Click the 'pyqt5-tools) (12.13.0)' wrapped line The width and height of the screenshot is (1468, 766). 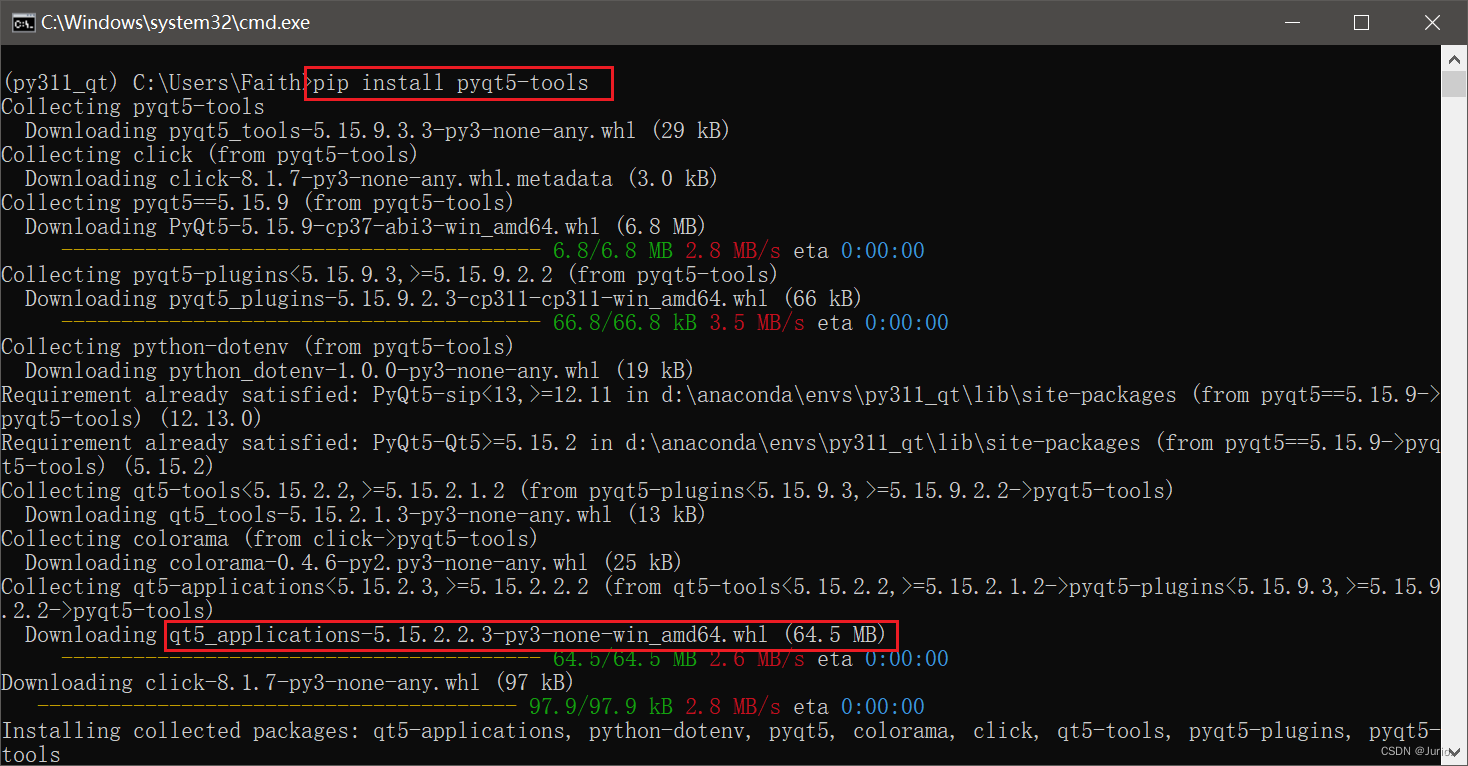(132, 419)
